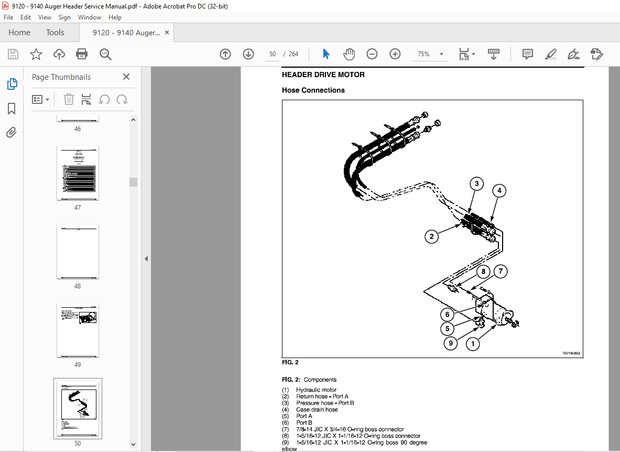620x452 pixels.
Task: Click the arrow selection tool
Action: [x=325, y=54]
